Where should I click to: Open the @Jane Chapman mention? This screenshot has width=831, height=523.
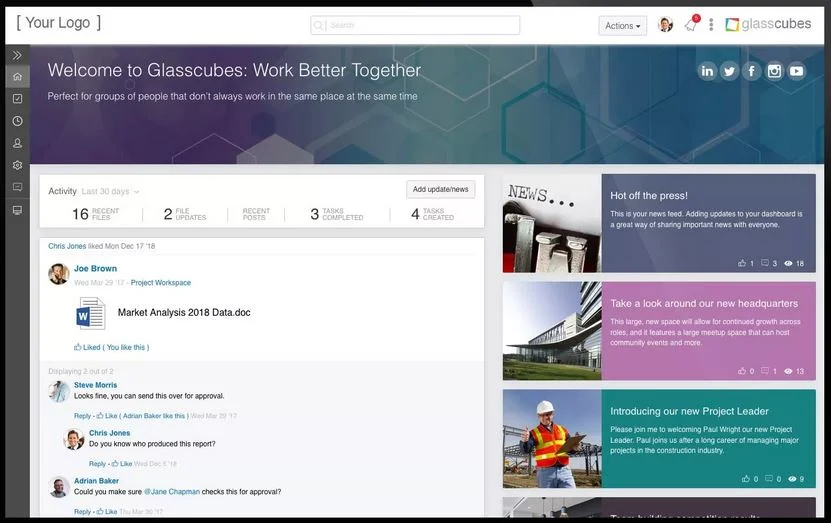[172, 492]
